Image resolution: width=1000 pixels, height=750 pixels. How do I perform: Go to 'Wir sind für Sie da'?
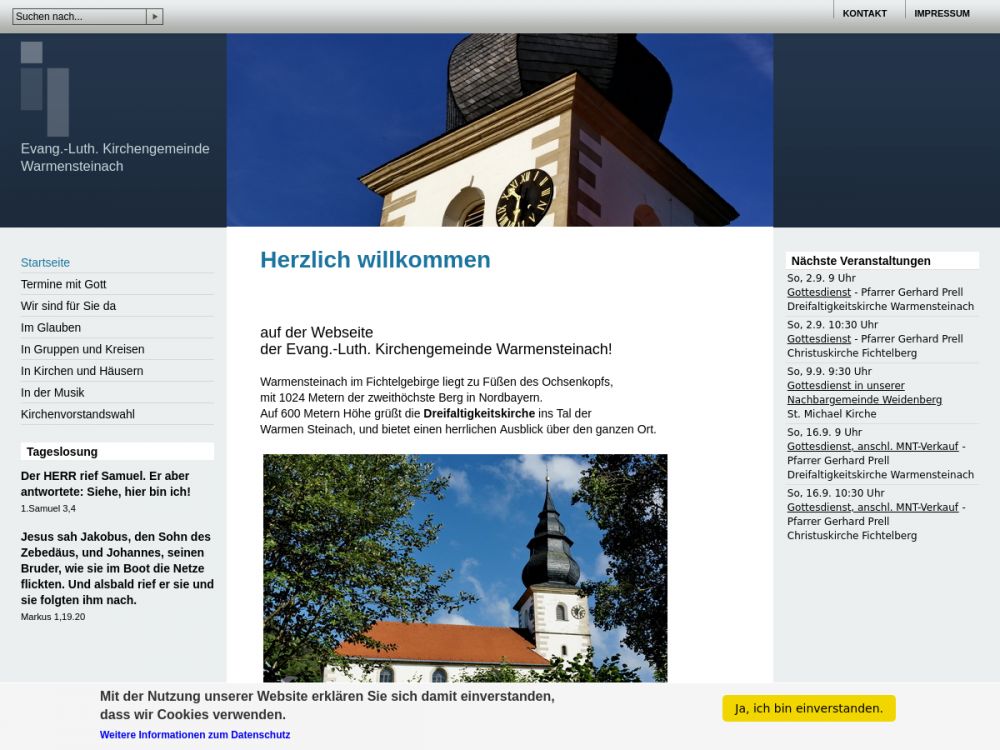(x=68, y=306)
